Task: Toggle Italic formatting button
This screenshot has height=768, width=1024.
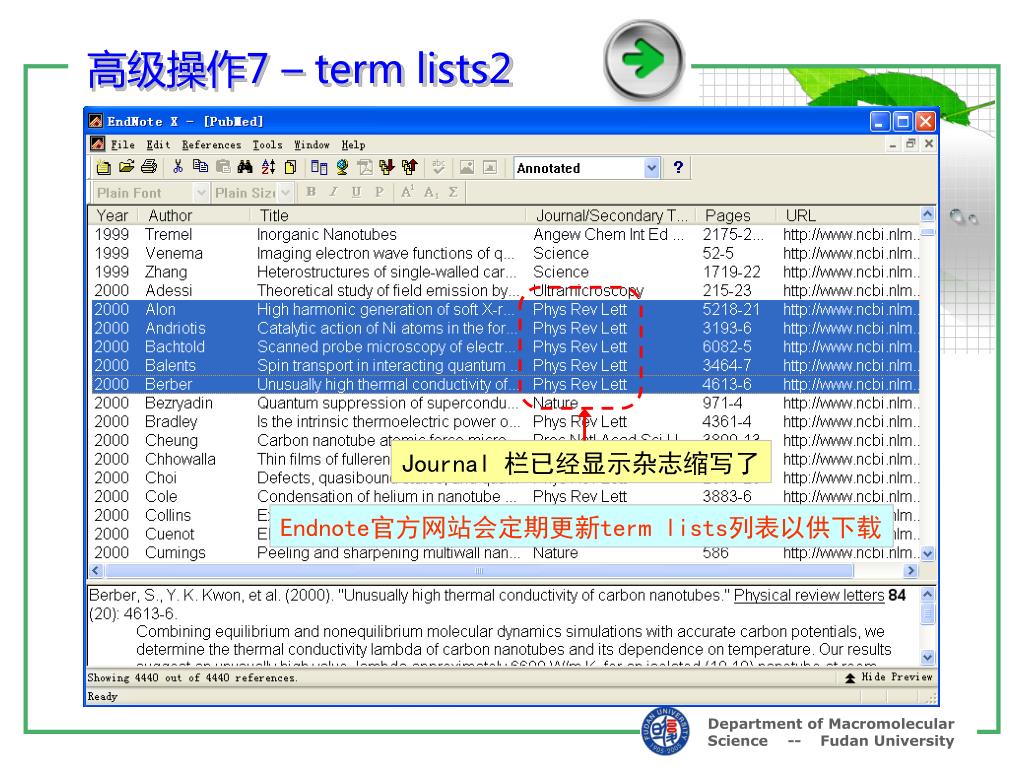Action: click(x=334, y=192)
